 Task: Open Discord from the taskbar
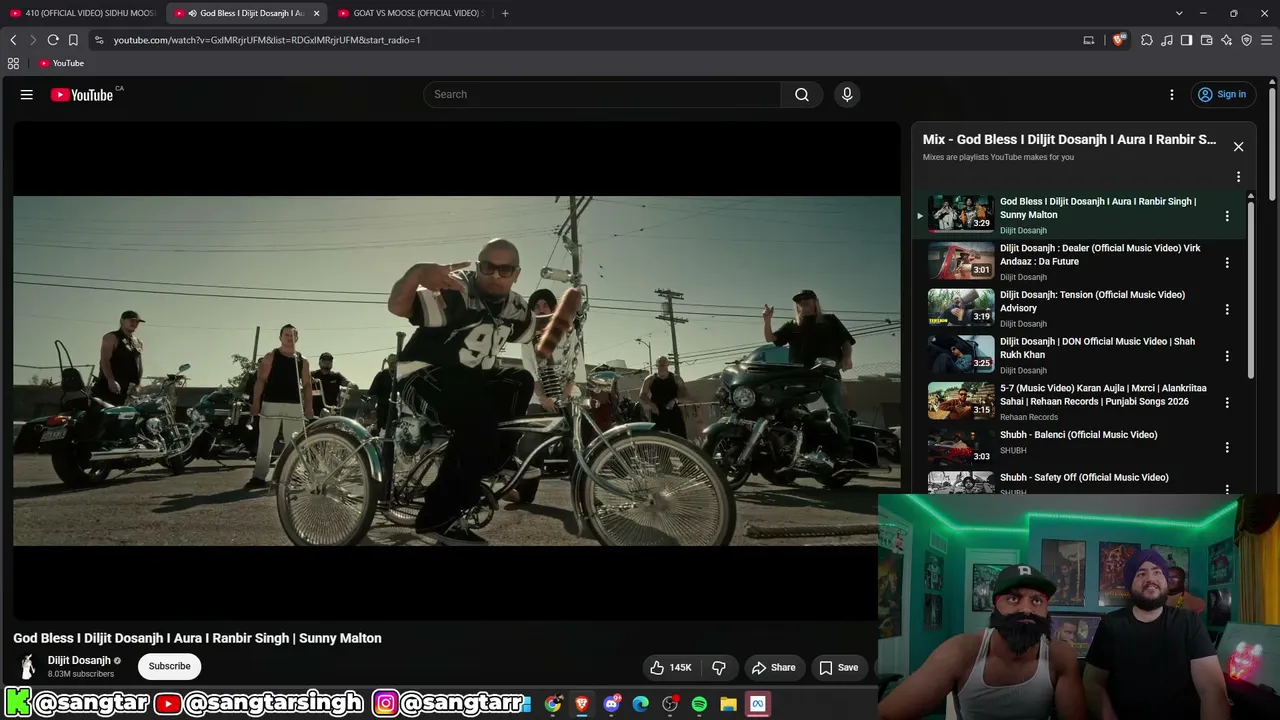[x=612, y=704]
